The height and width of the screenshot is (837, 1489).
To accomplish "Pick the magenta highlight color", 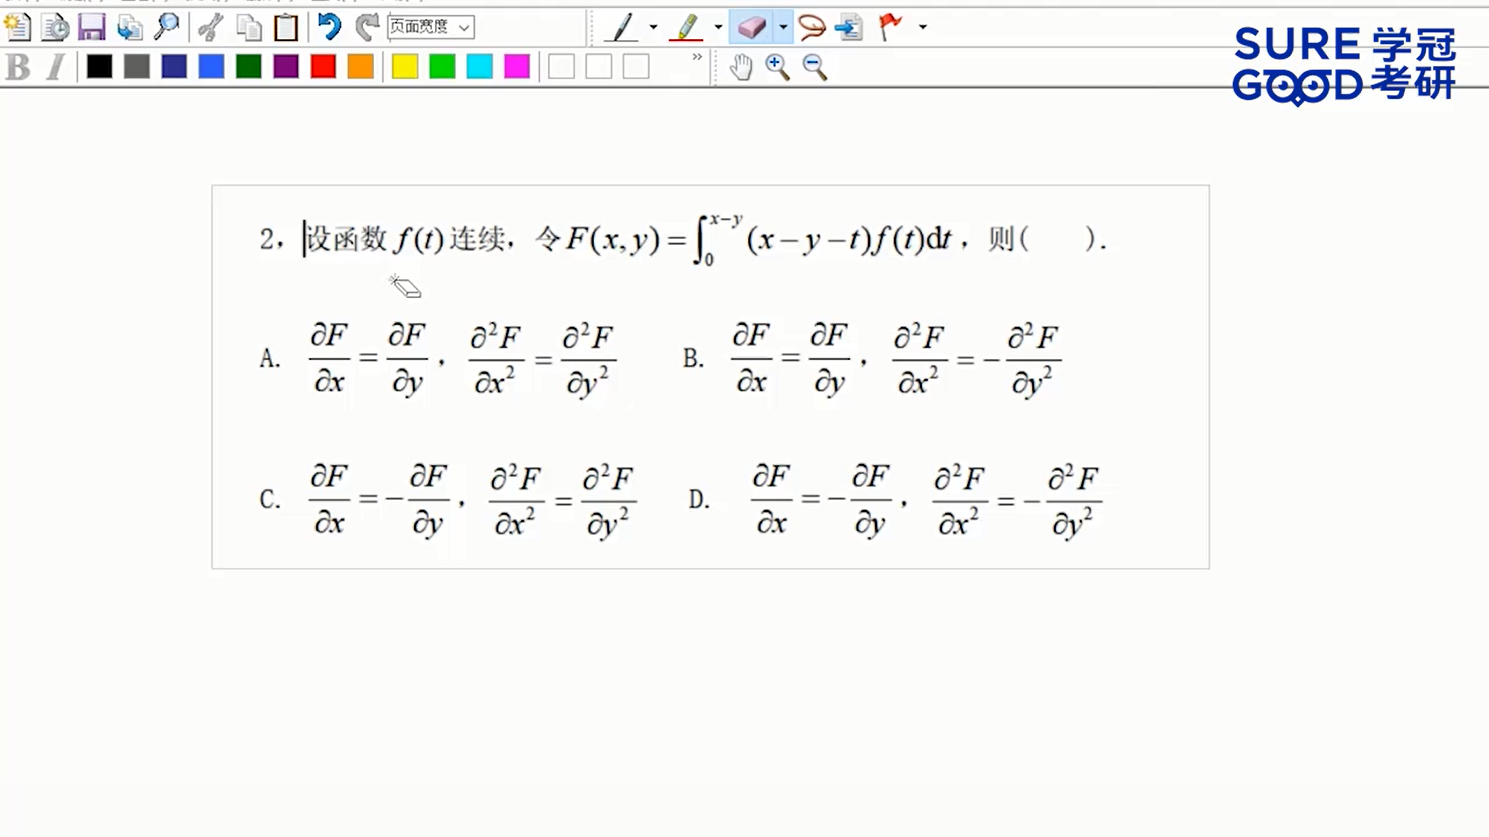I will [x=517, y=67].
